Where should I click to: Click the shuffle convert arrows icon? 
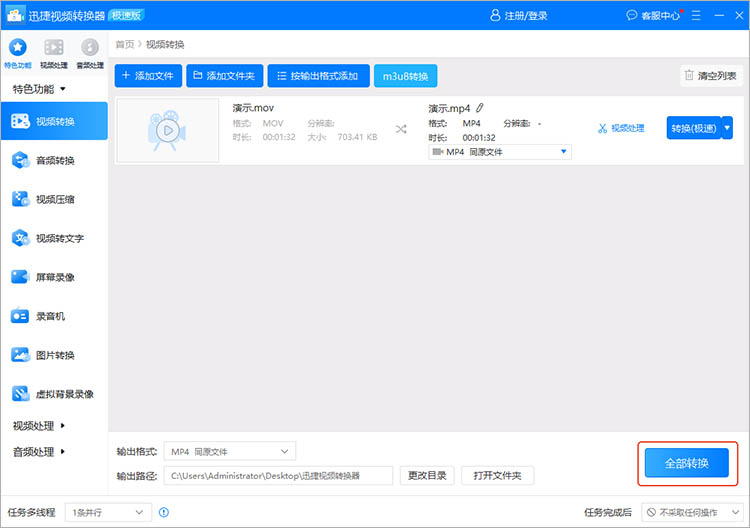(401, 129)
